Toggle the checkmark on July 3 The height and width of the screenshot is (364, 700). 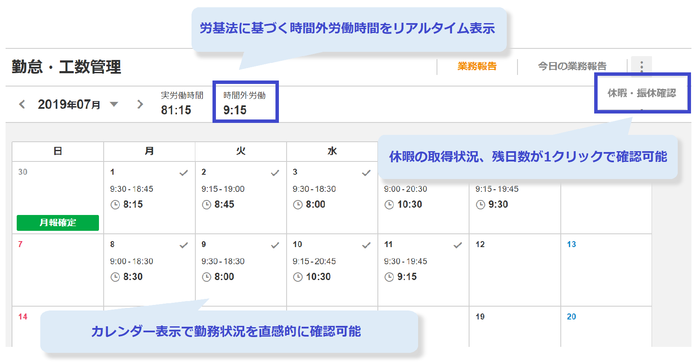pos(366,173)
